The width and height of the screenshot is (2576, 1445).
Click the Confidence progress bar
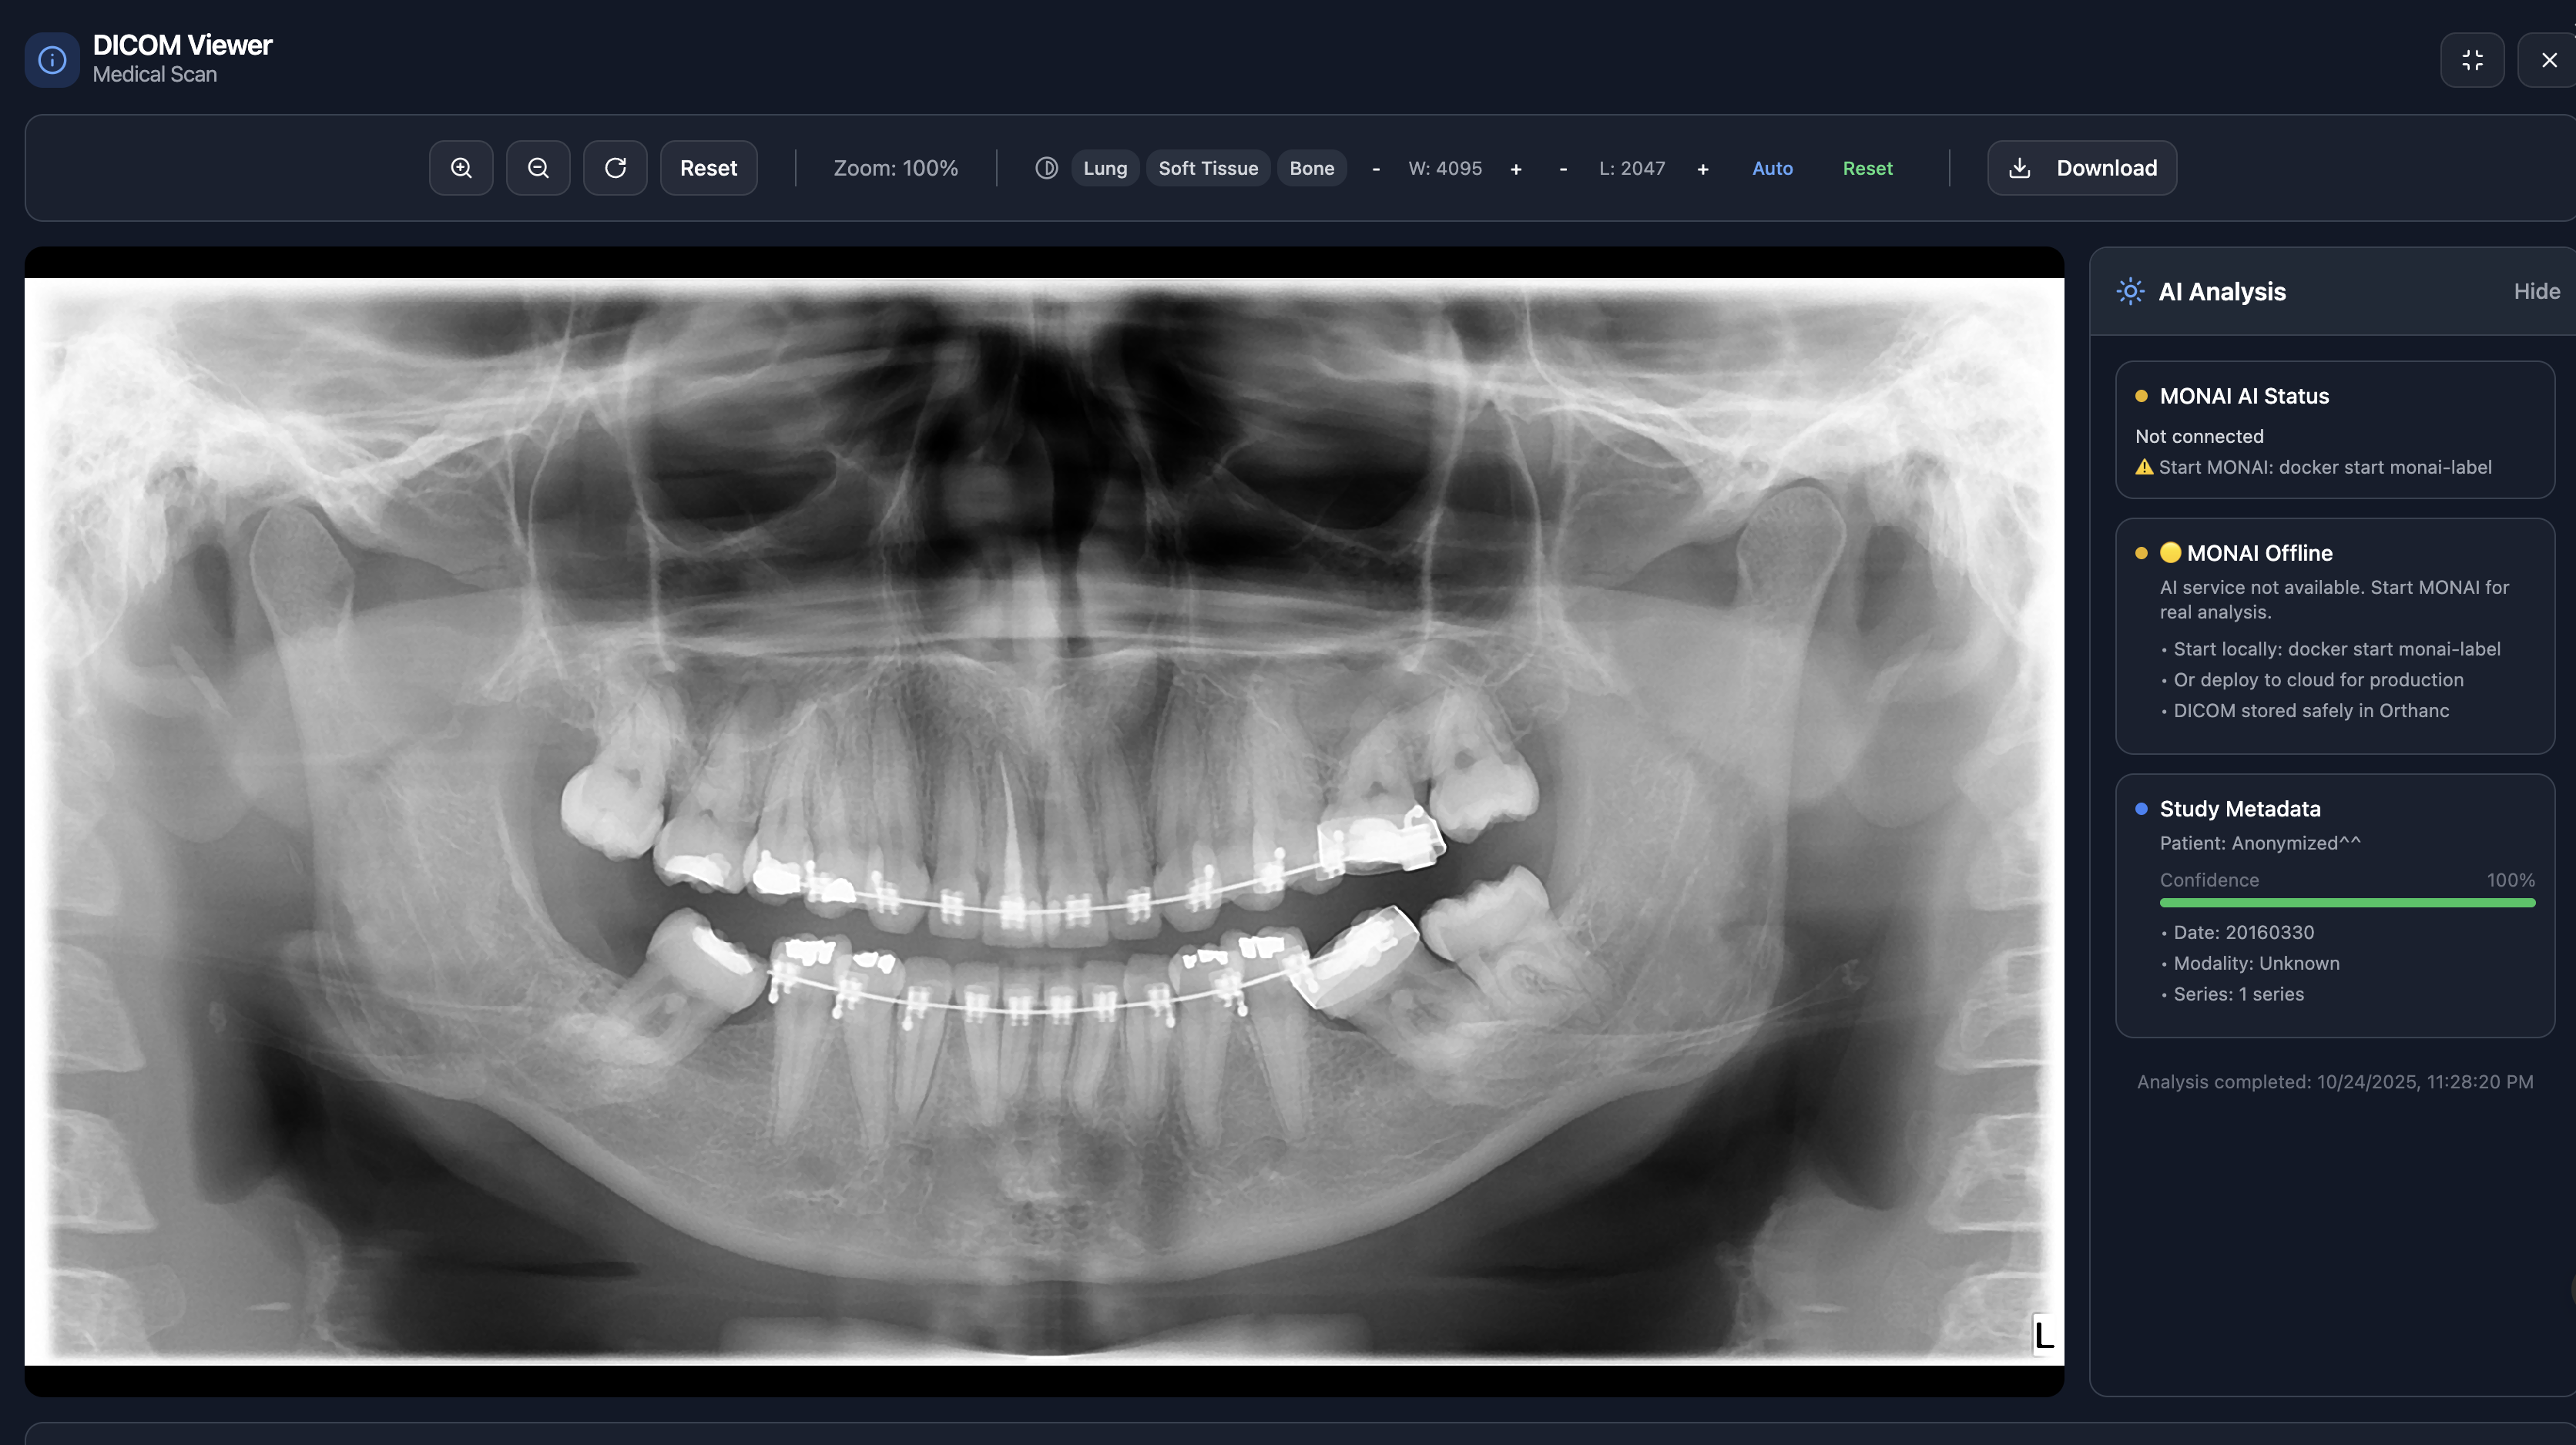[x=2346, y=903]
